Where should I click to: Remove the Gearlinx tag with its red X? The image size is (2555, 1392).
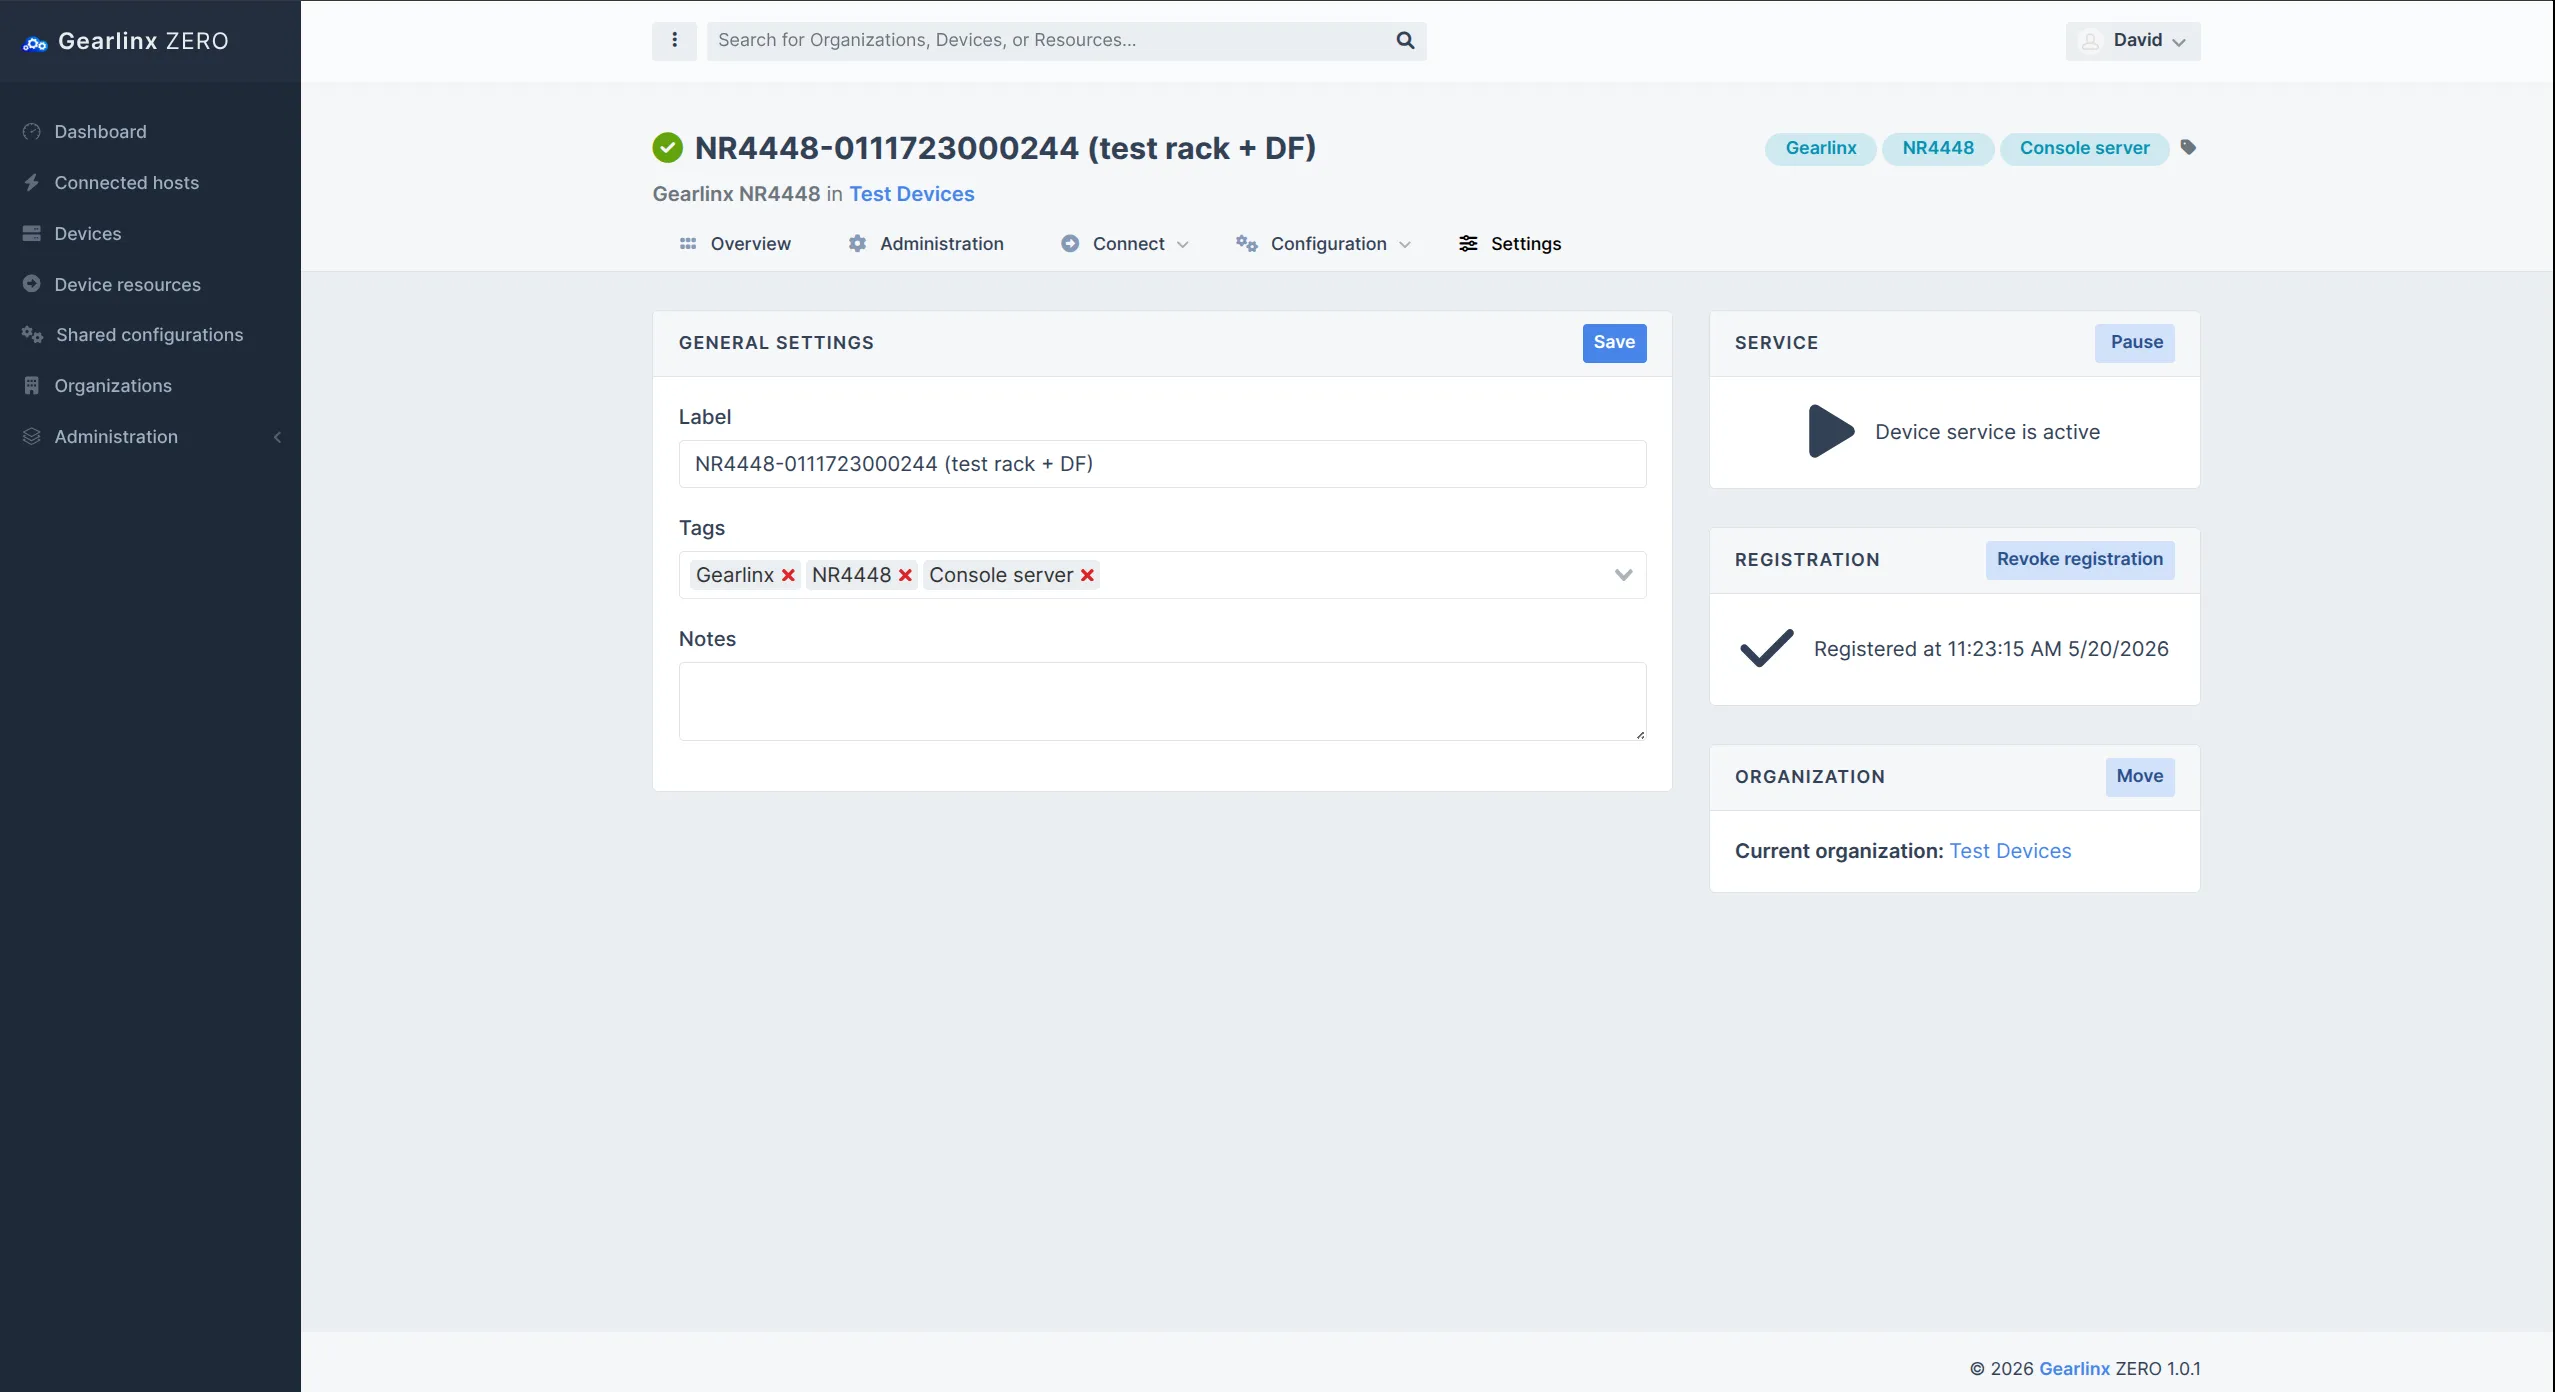[x=788, y=575]
